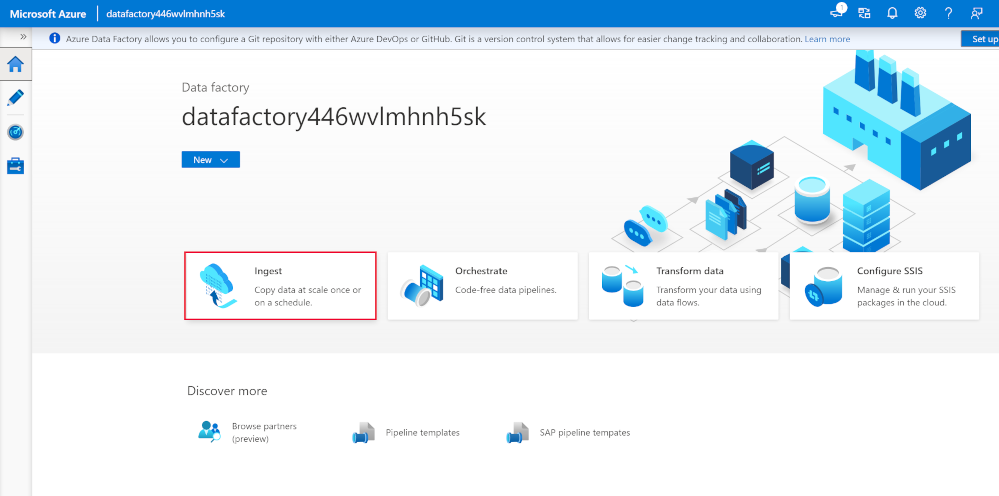999x496 pixels.
Task: Open the Monitor gauge hub
Action: pyautogui.click(x=15, y=132)
